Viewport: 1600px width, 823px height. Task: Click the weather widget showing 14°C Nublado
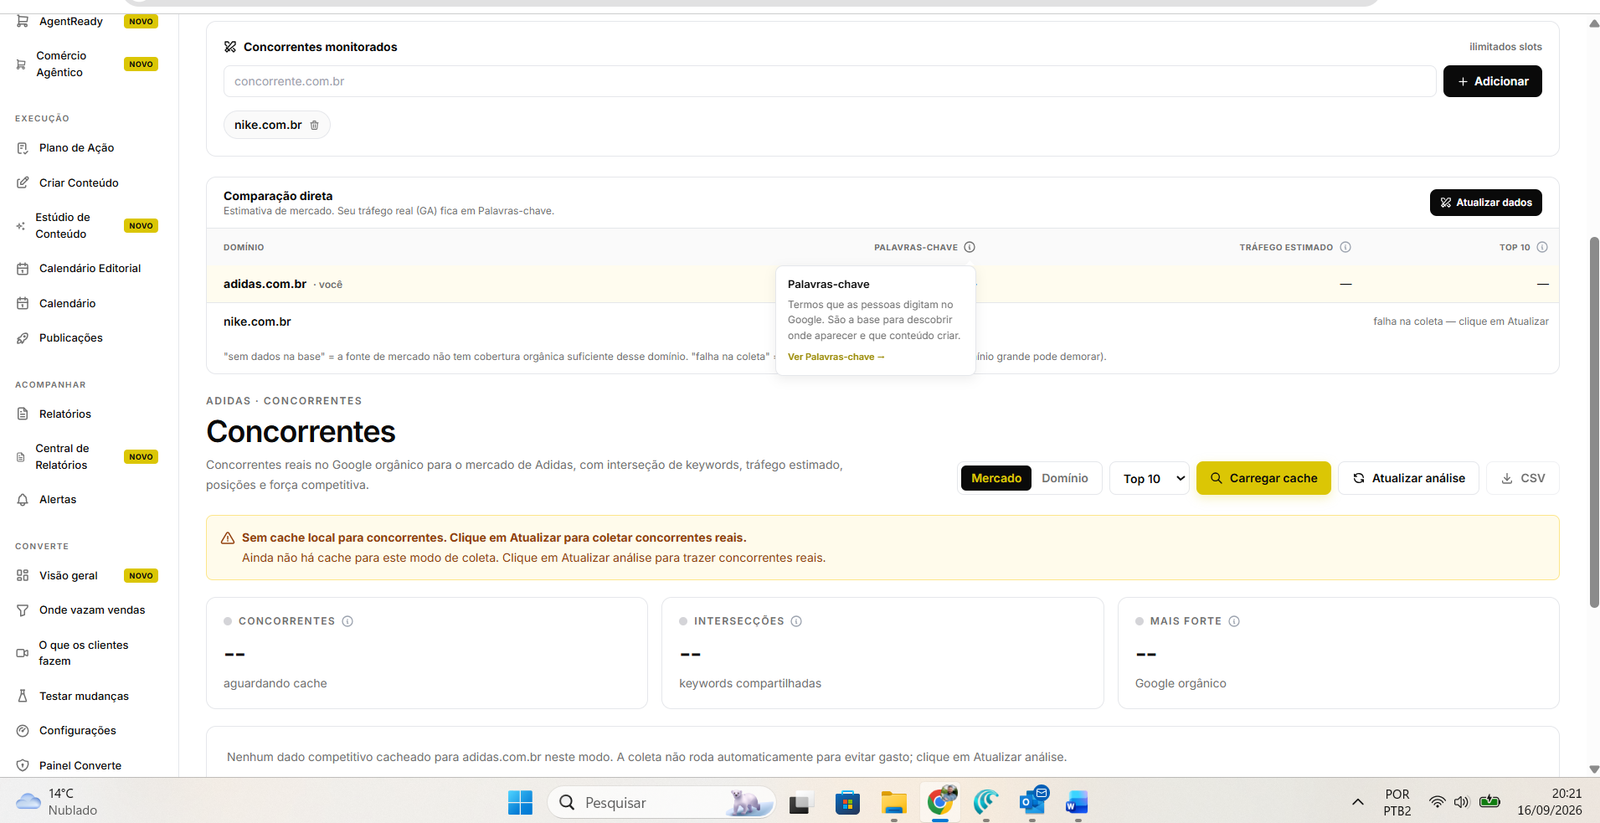pyautogui.click(x=58, y=802)
